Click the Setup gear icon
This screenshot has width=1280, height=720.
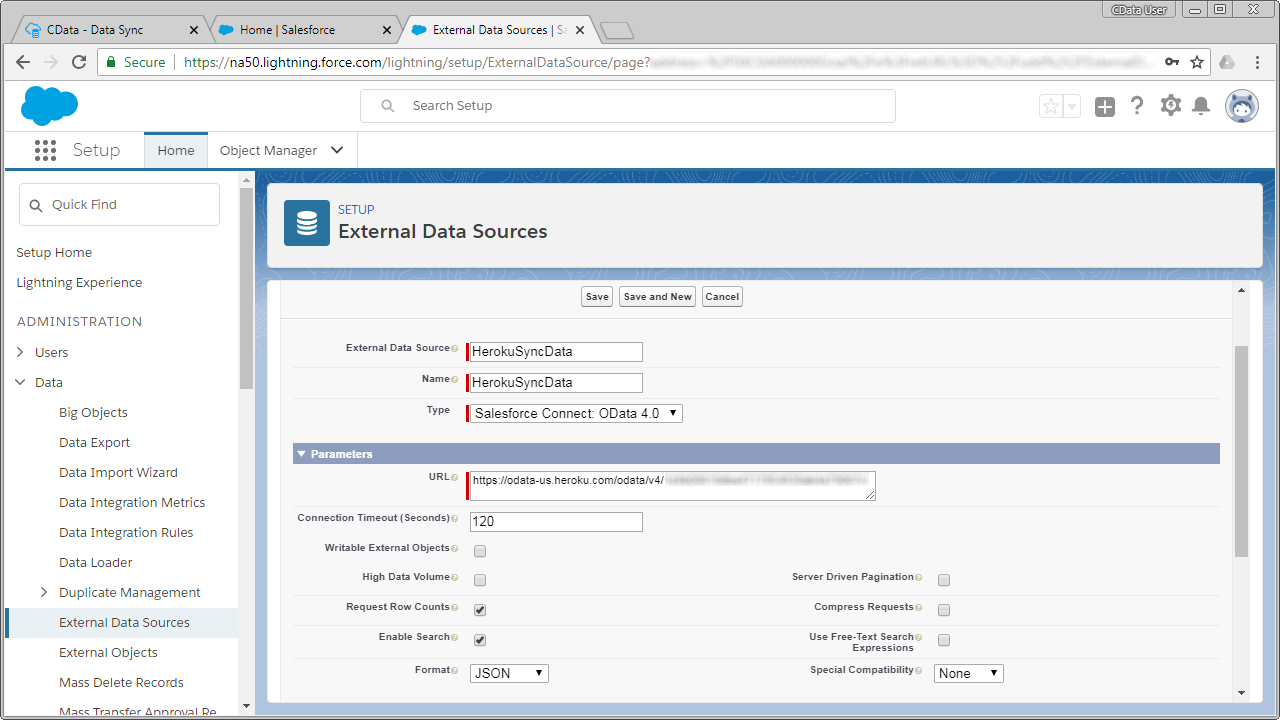pos(1170,106)
